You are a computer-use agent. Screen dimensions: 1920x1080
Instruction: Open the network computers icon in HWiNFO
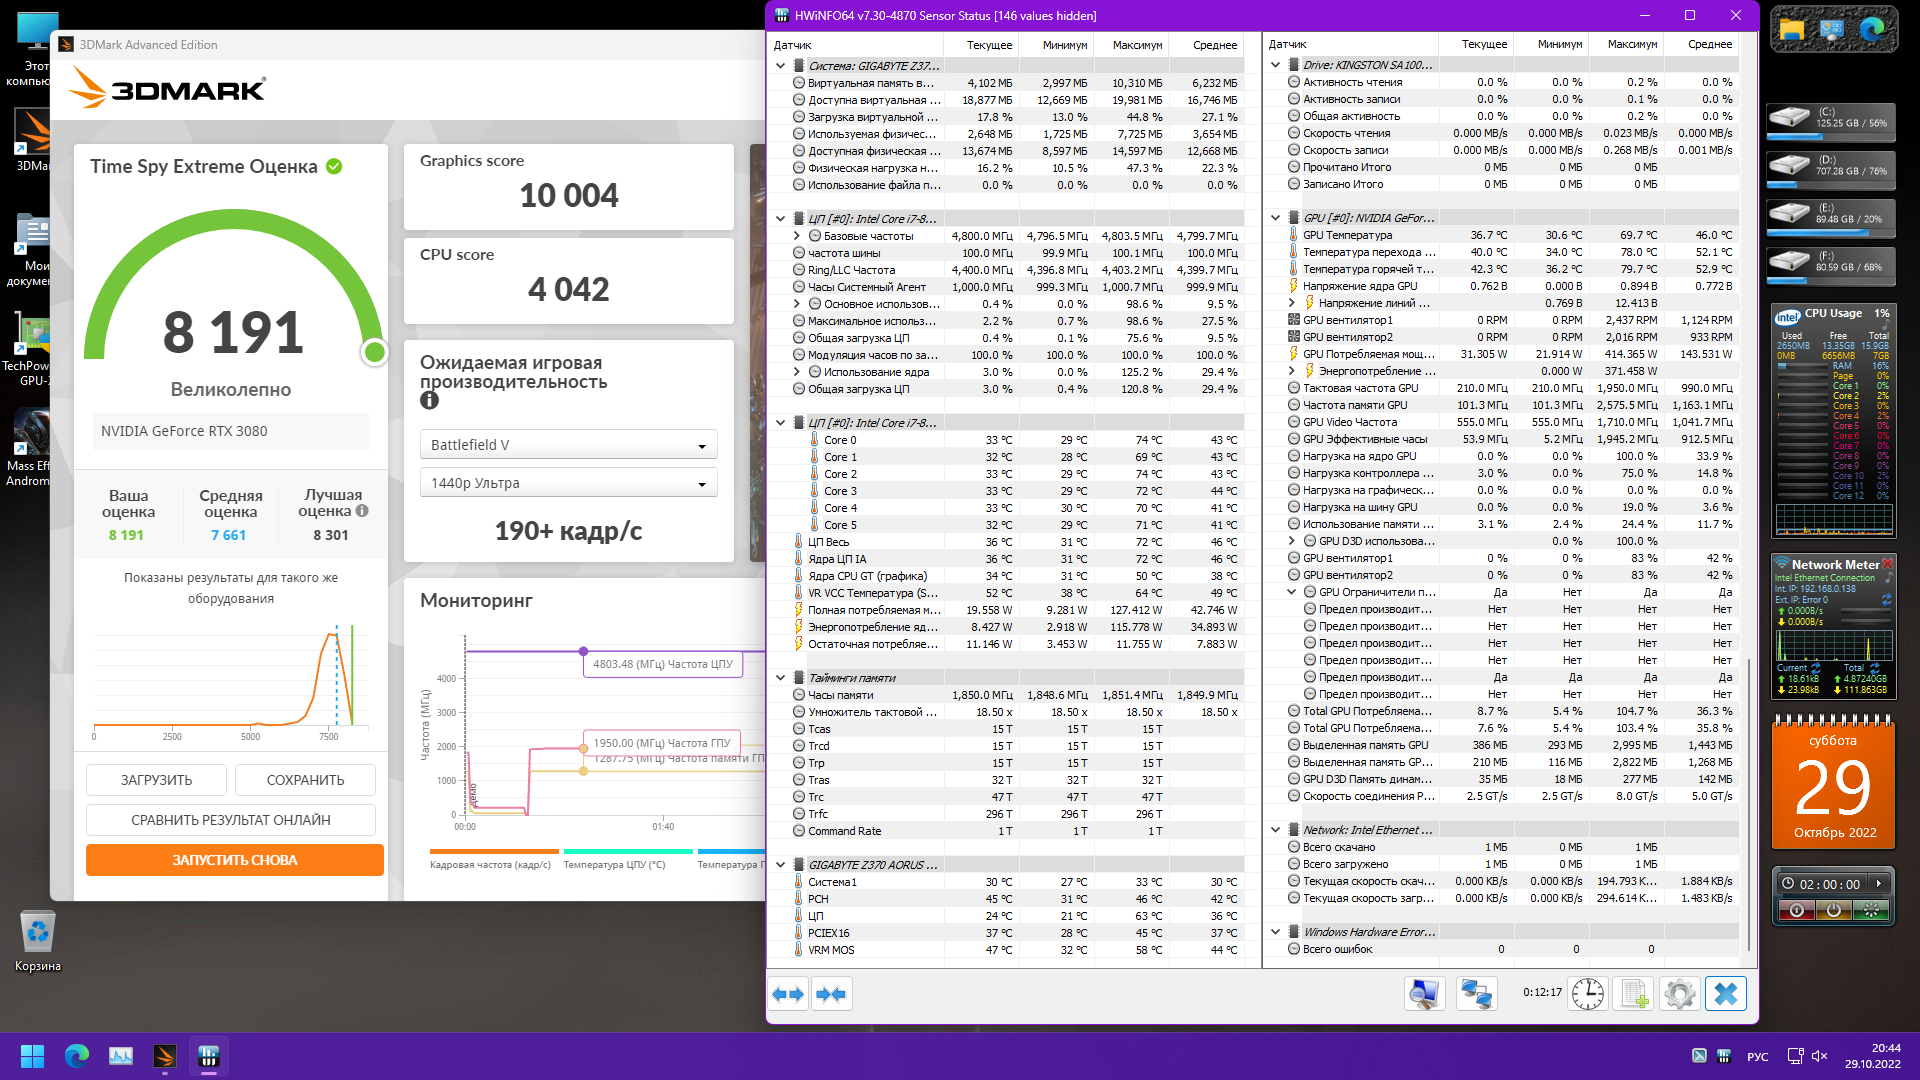pos(1476,994)
